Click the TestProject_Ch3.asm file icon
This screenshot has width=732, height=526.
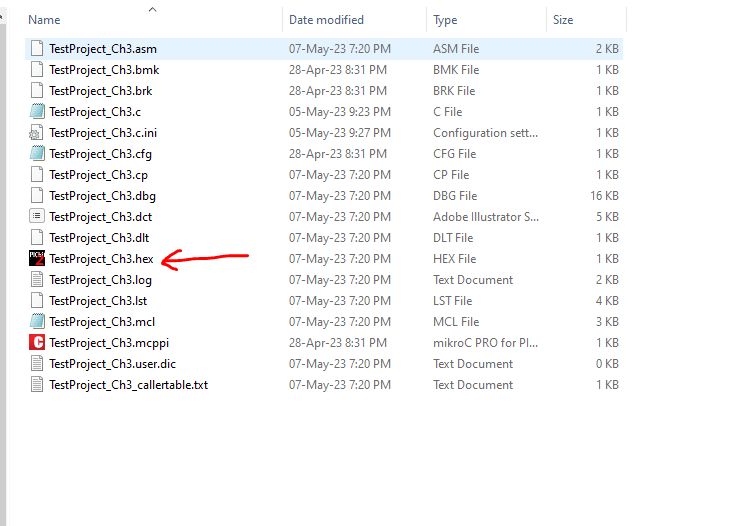click(37, 49)
